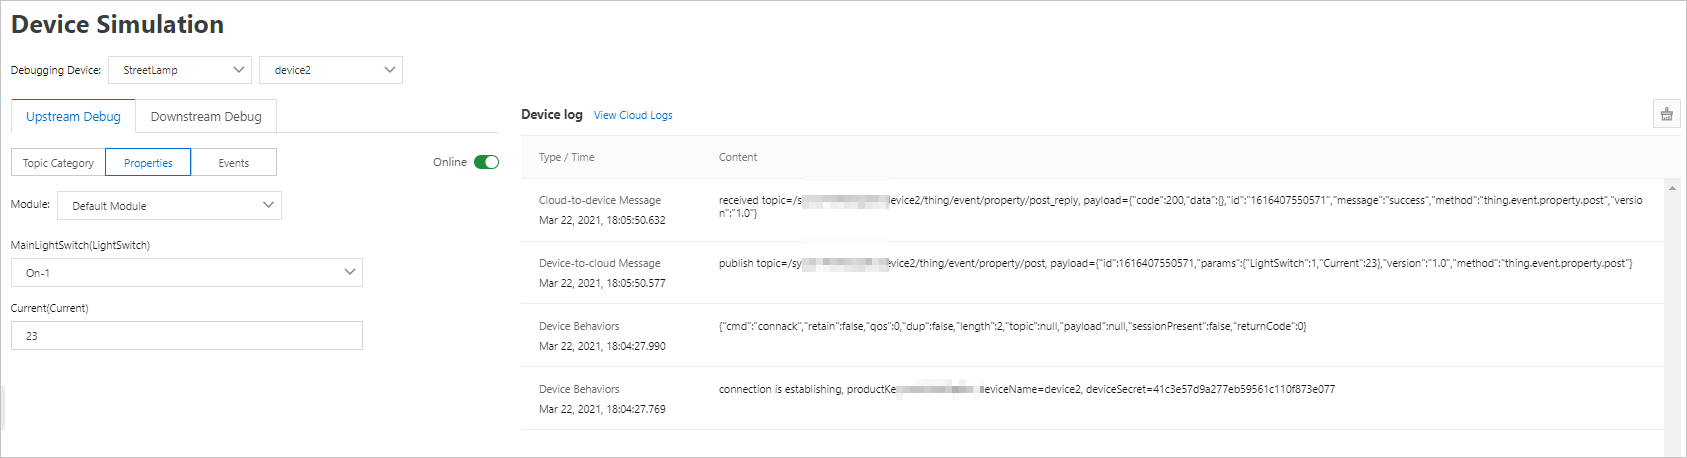Click the connack payload log content

pos(1012,326)
